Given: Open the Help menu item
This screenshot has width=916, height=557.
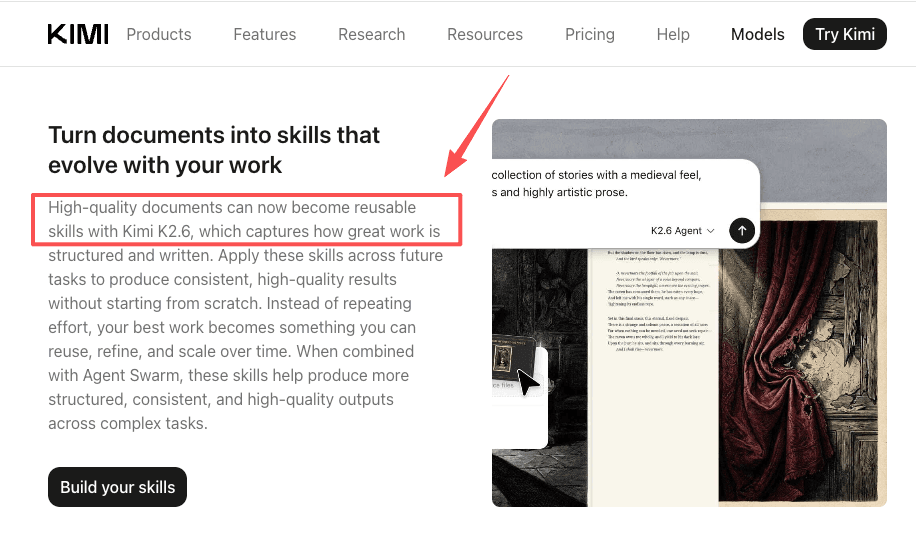Looking at the screenshot, I should [x=673, y=34].
